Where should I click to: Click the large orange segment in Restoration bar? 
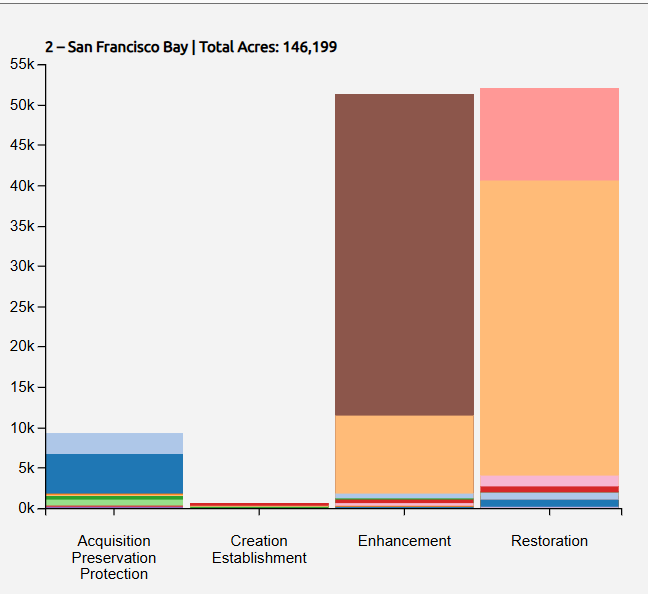[x=549, y=328]
